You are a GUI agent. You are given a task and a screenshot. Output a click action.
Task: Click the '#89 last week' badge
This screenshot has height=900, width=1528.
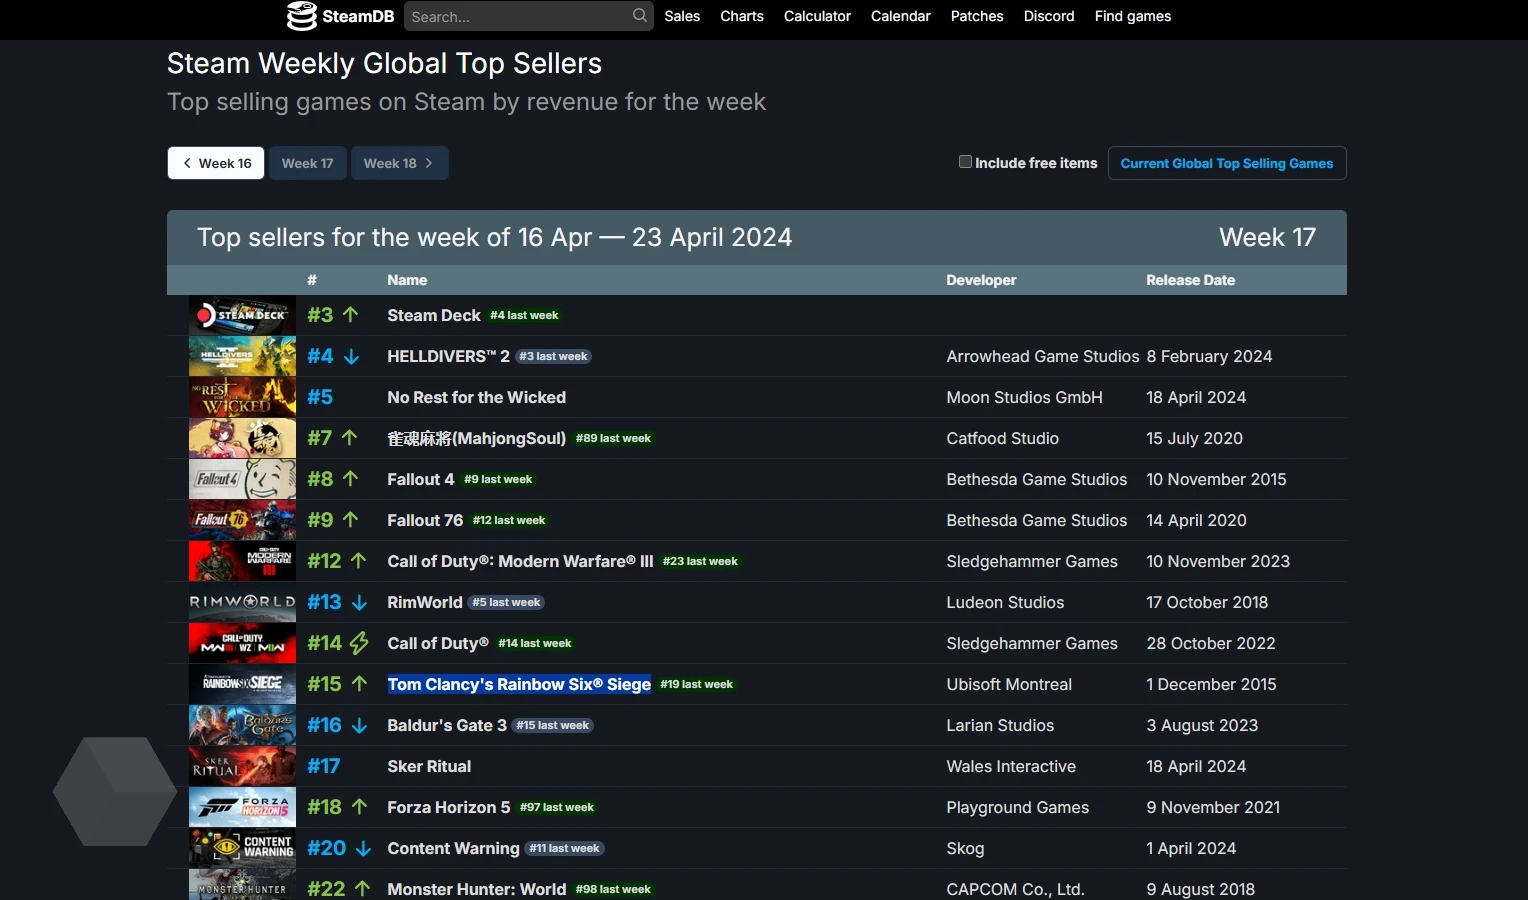(x=613, y=438)
